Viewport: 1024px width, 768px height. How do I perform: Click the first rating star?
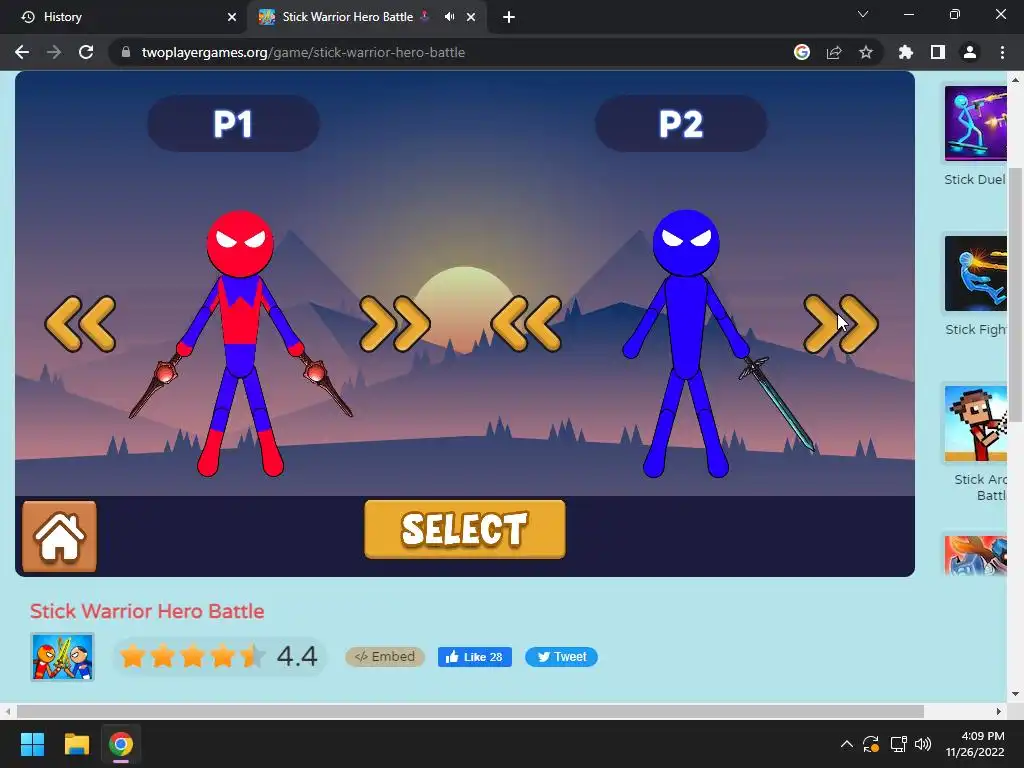[133, 656]
